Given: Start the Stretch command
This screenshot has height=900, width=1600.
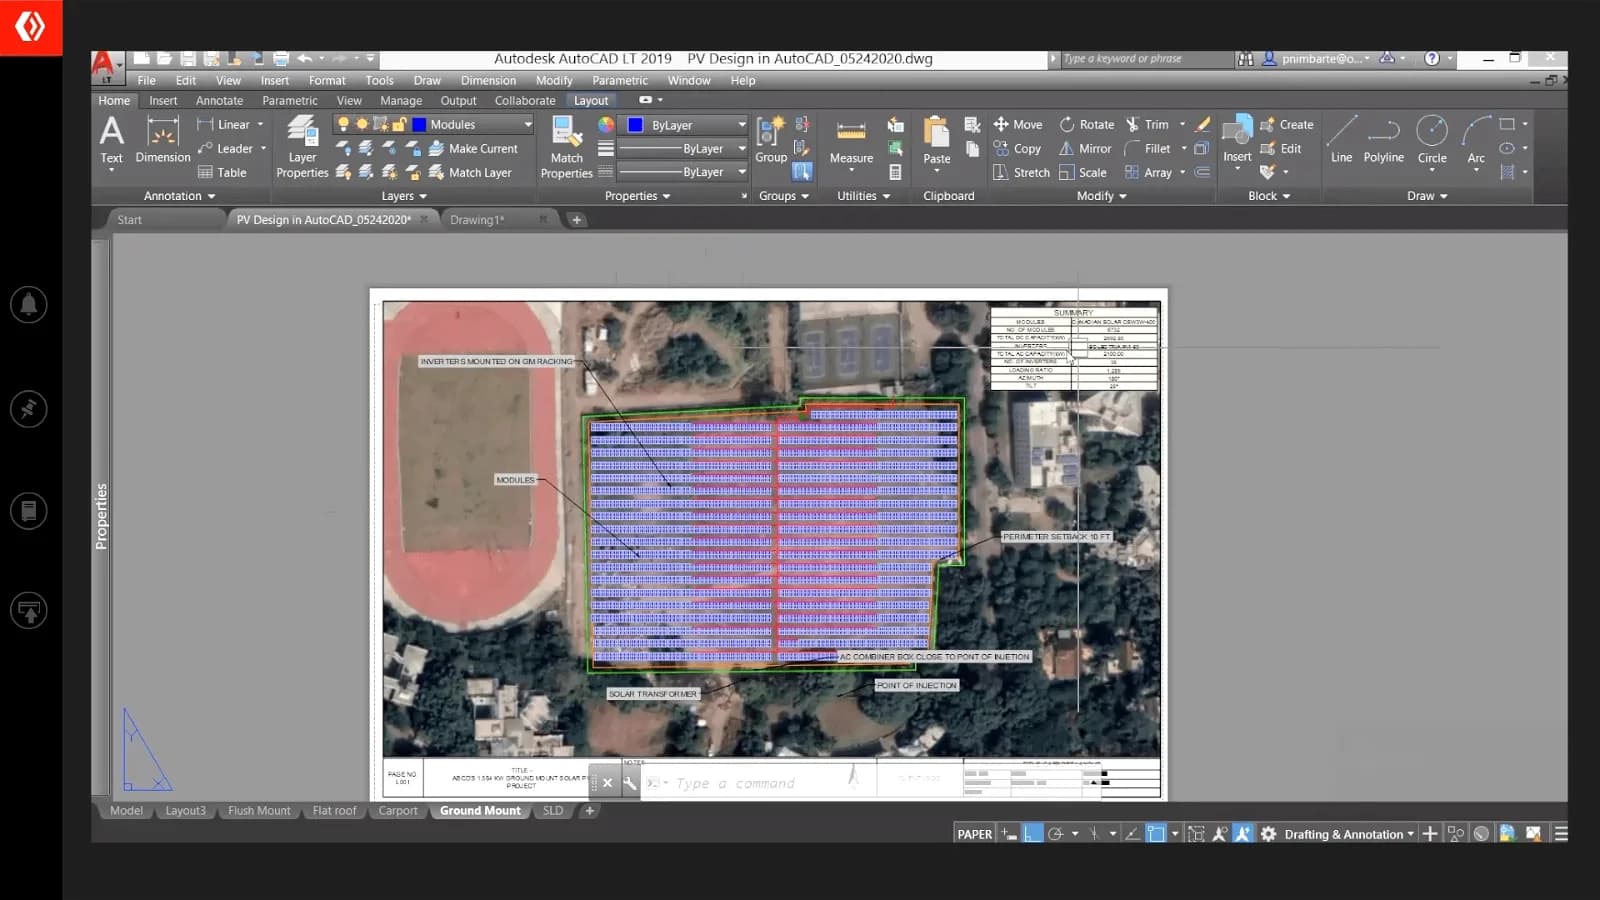Looking at the screenshot, I should 1021,173.
